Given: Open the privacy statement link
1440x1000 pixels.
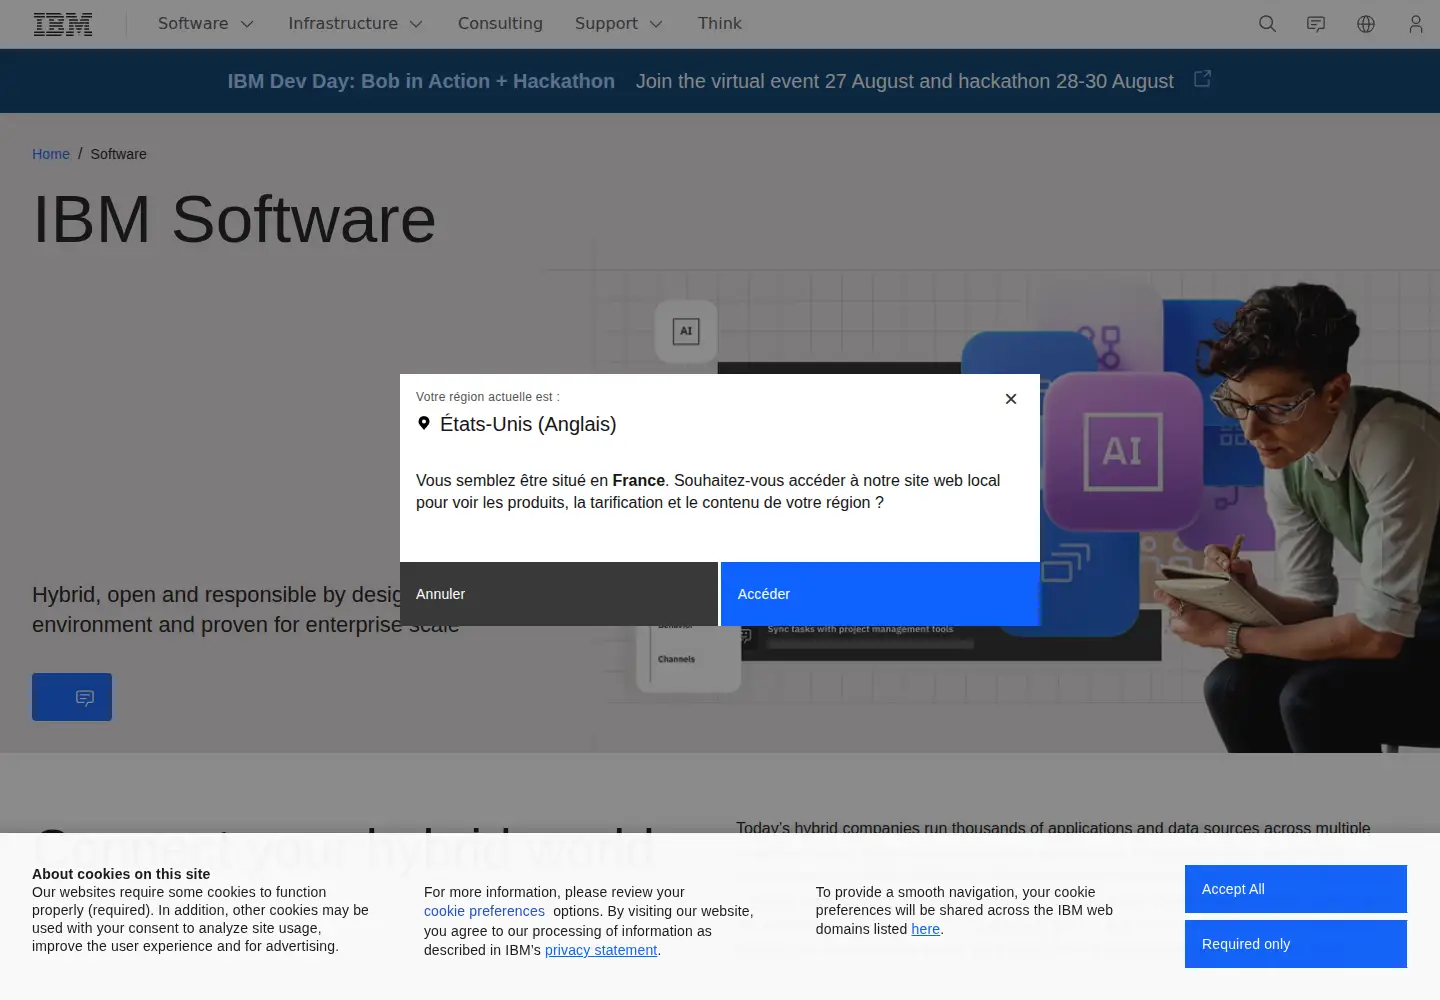Looking at the screenshot, I should tap(601, 950).
